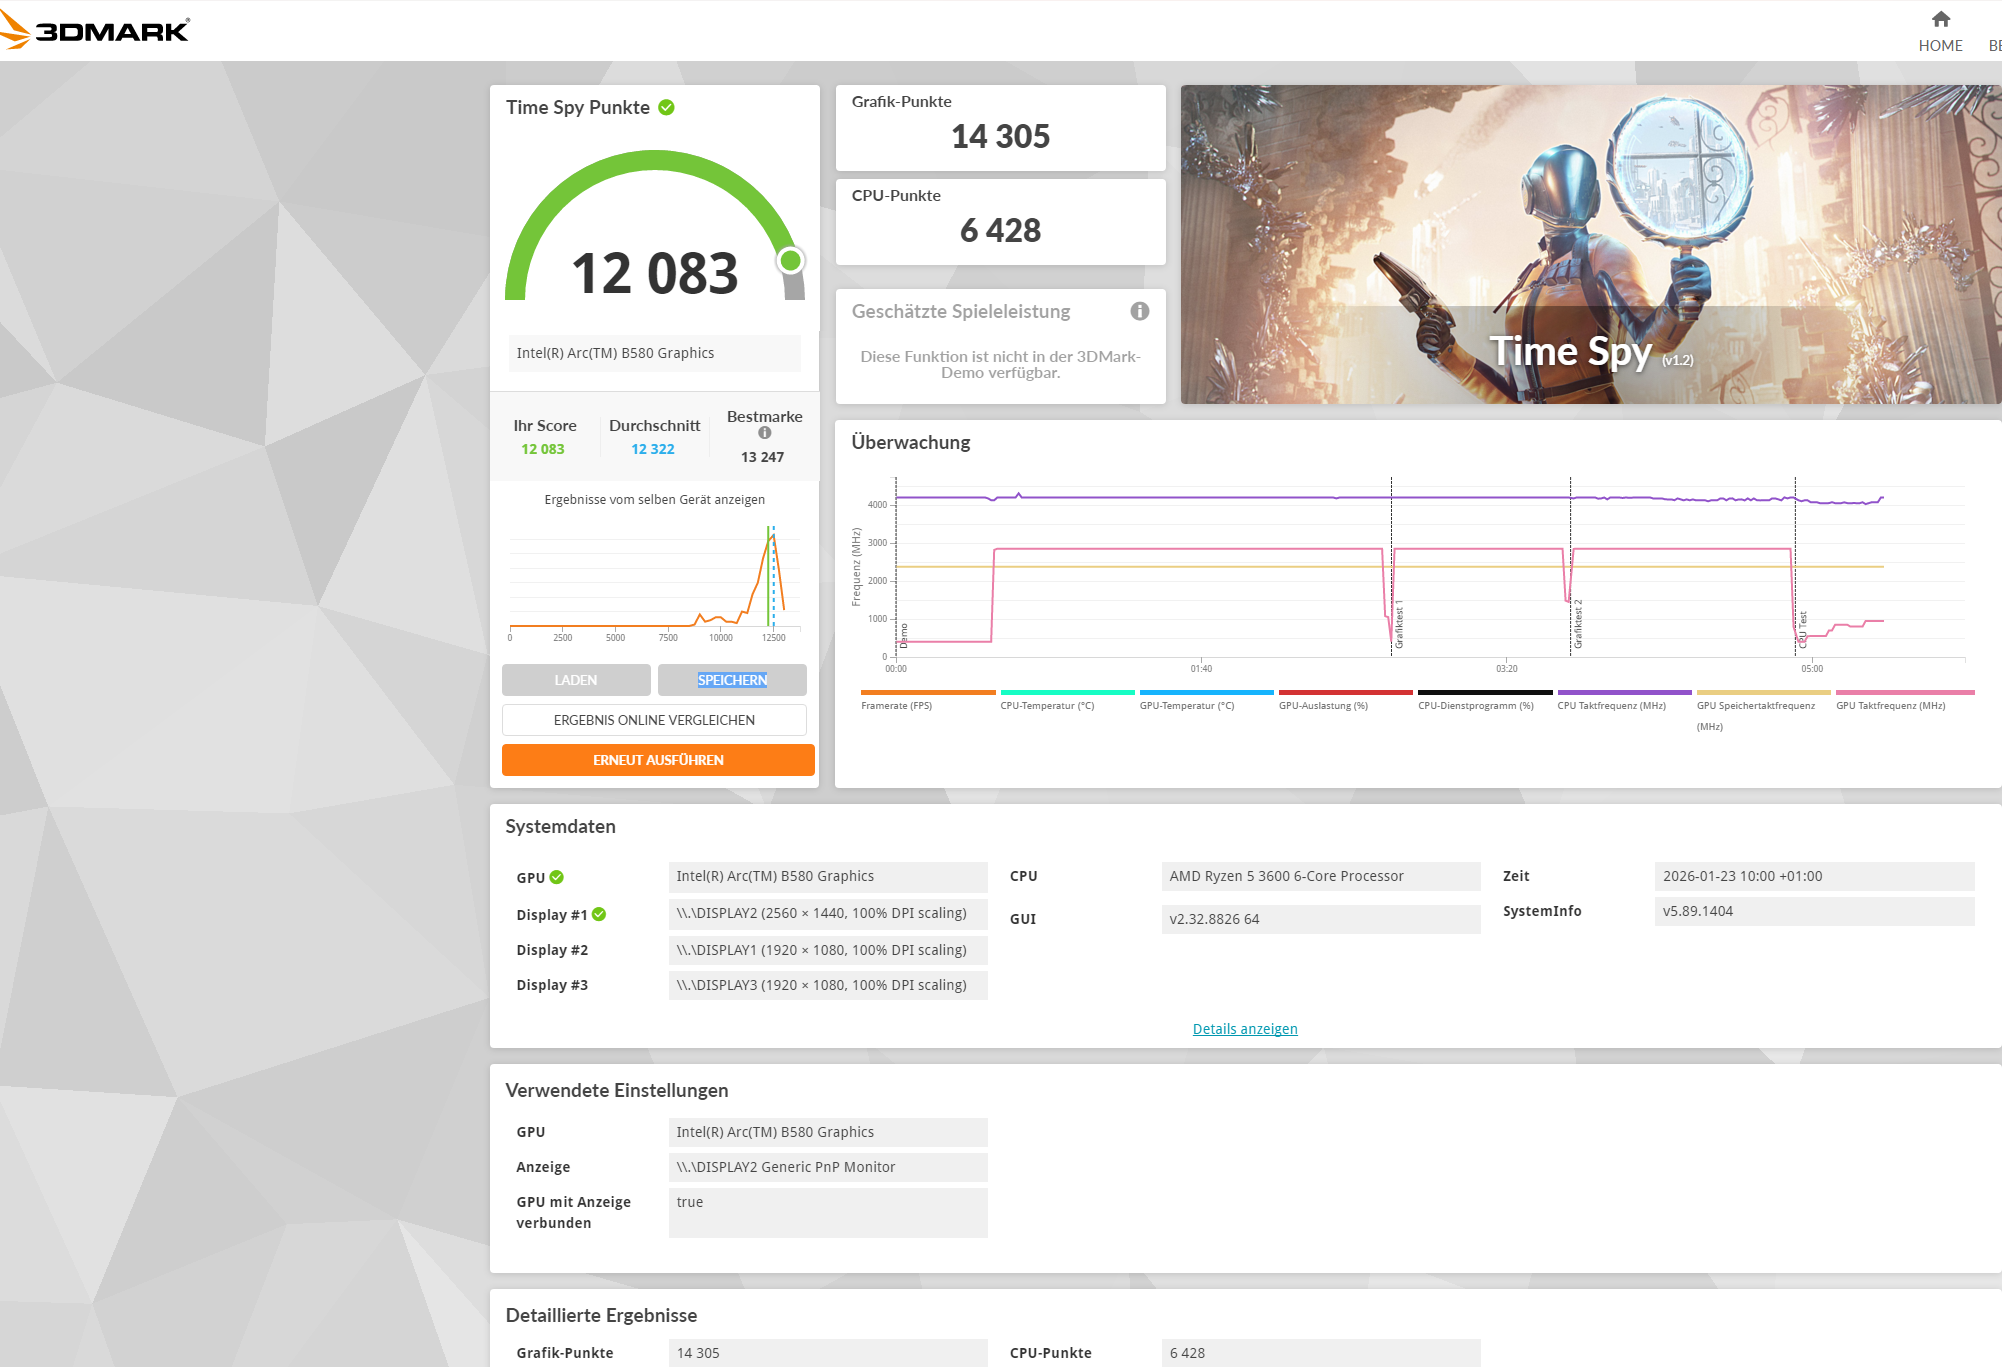
Task: Toggle the GPU-Auslastung legend swatch
Action: 1346,692
